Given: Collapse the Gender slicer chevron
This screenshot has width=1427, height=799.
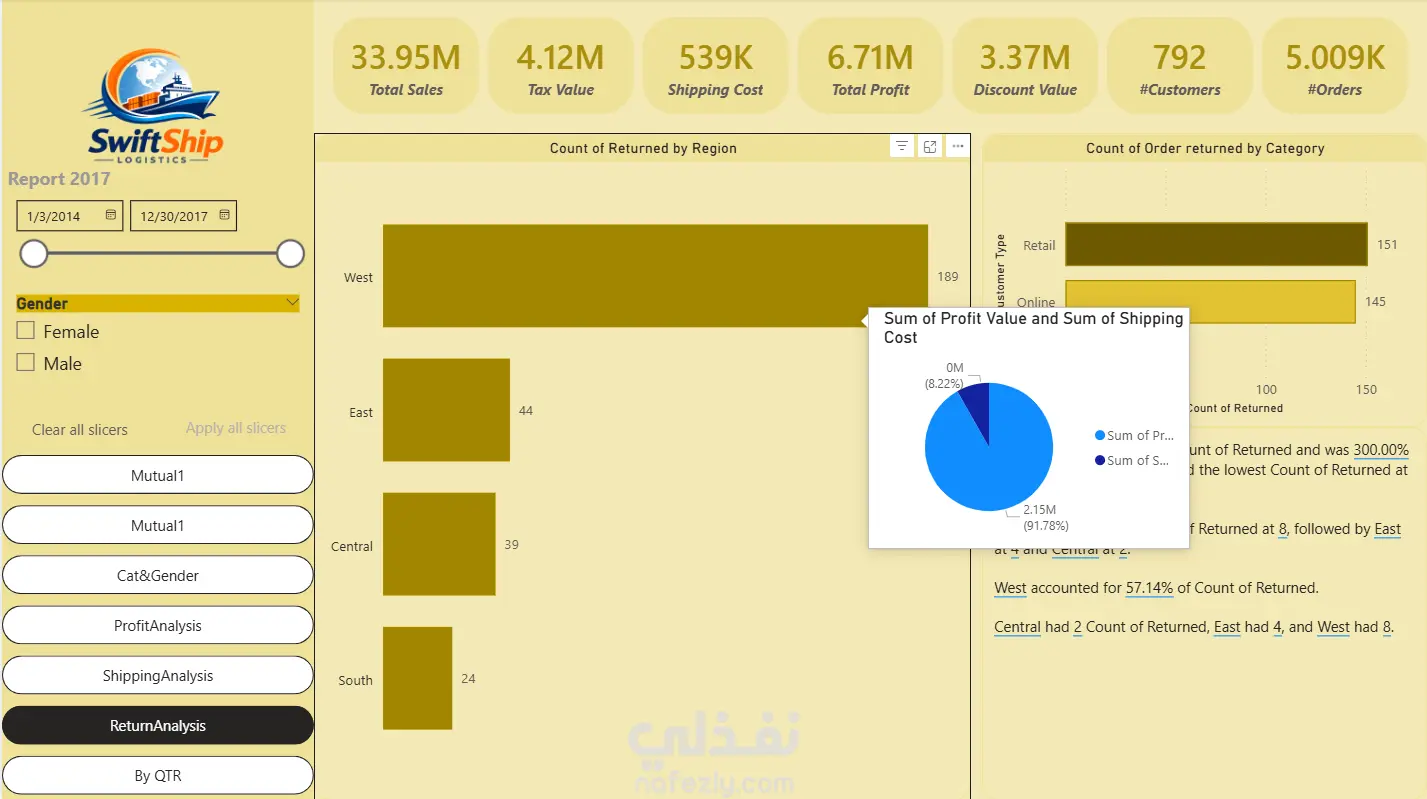Looking at the screenshot, I should (x=292, y=302).
